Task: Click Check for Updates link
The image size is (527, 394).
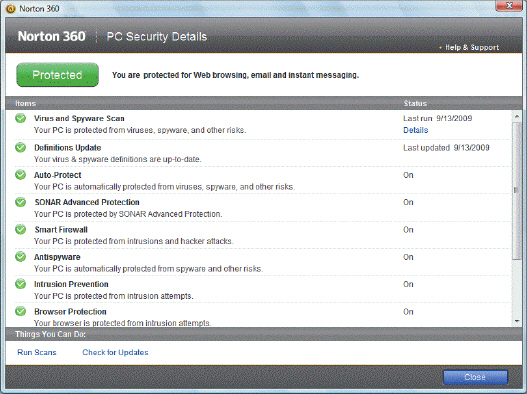Action: 115,352
